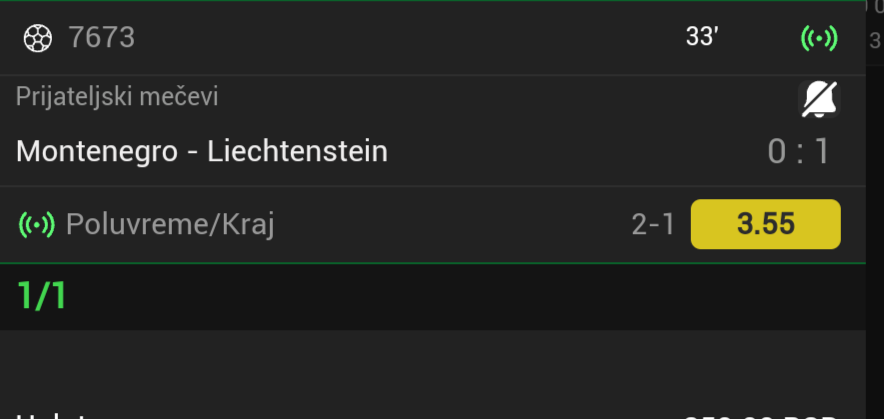Click the 2-1 selection pick

click(653, 225)
